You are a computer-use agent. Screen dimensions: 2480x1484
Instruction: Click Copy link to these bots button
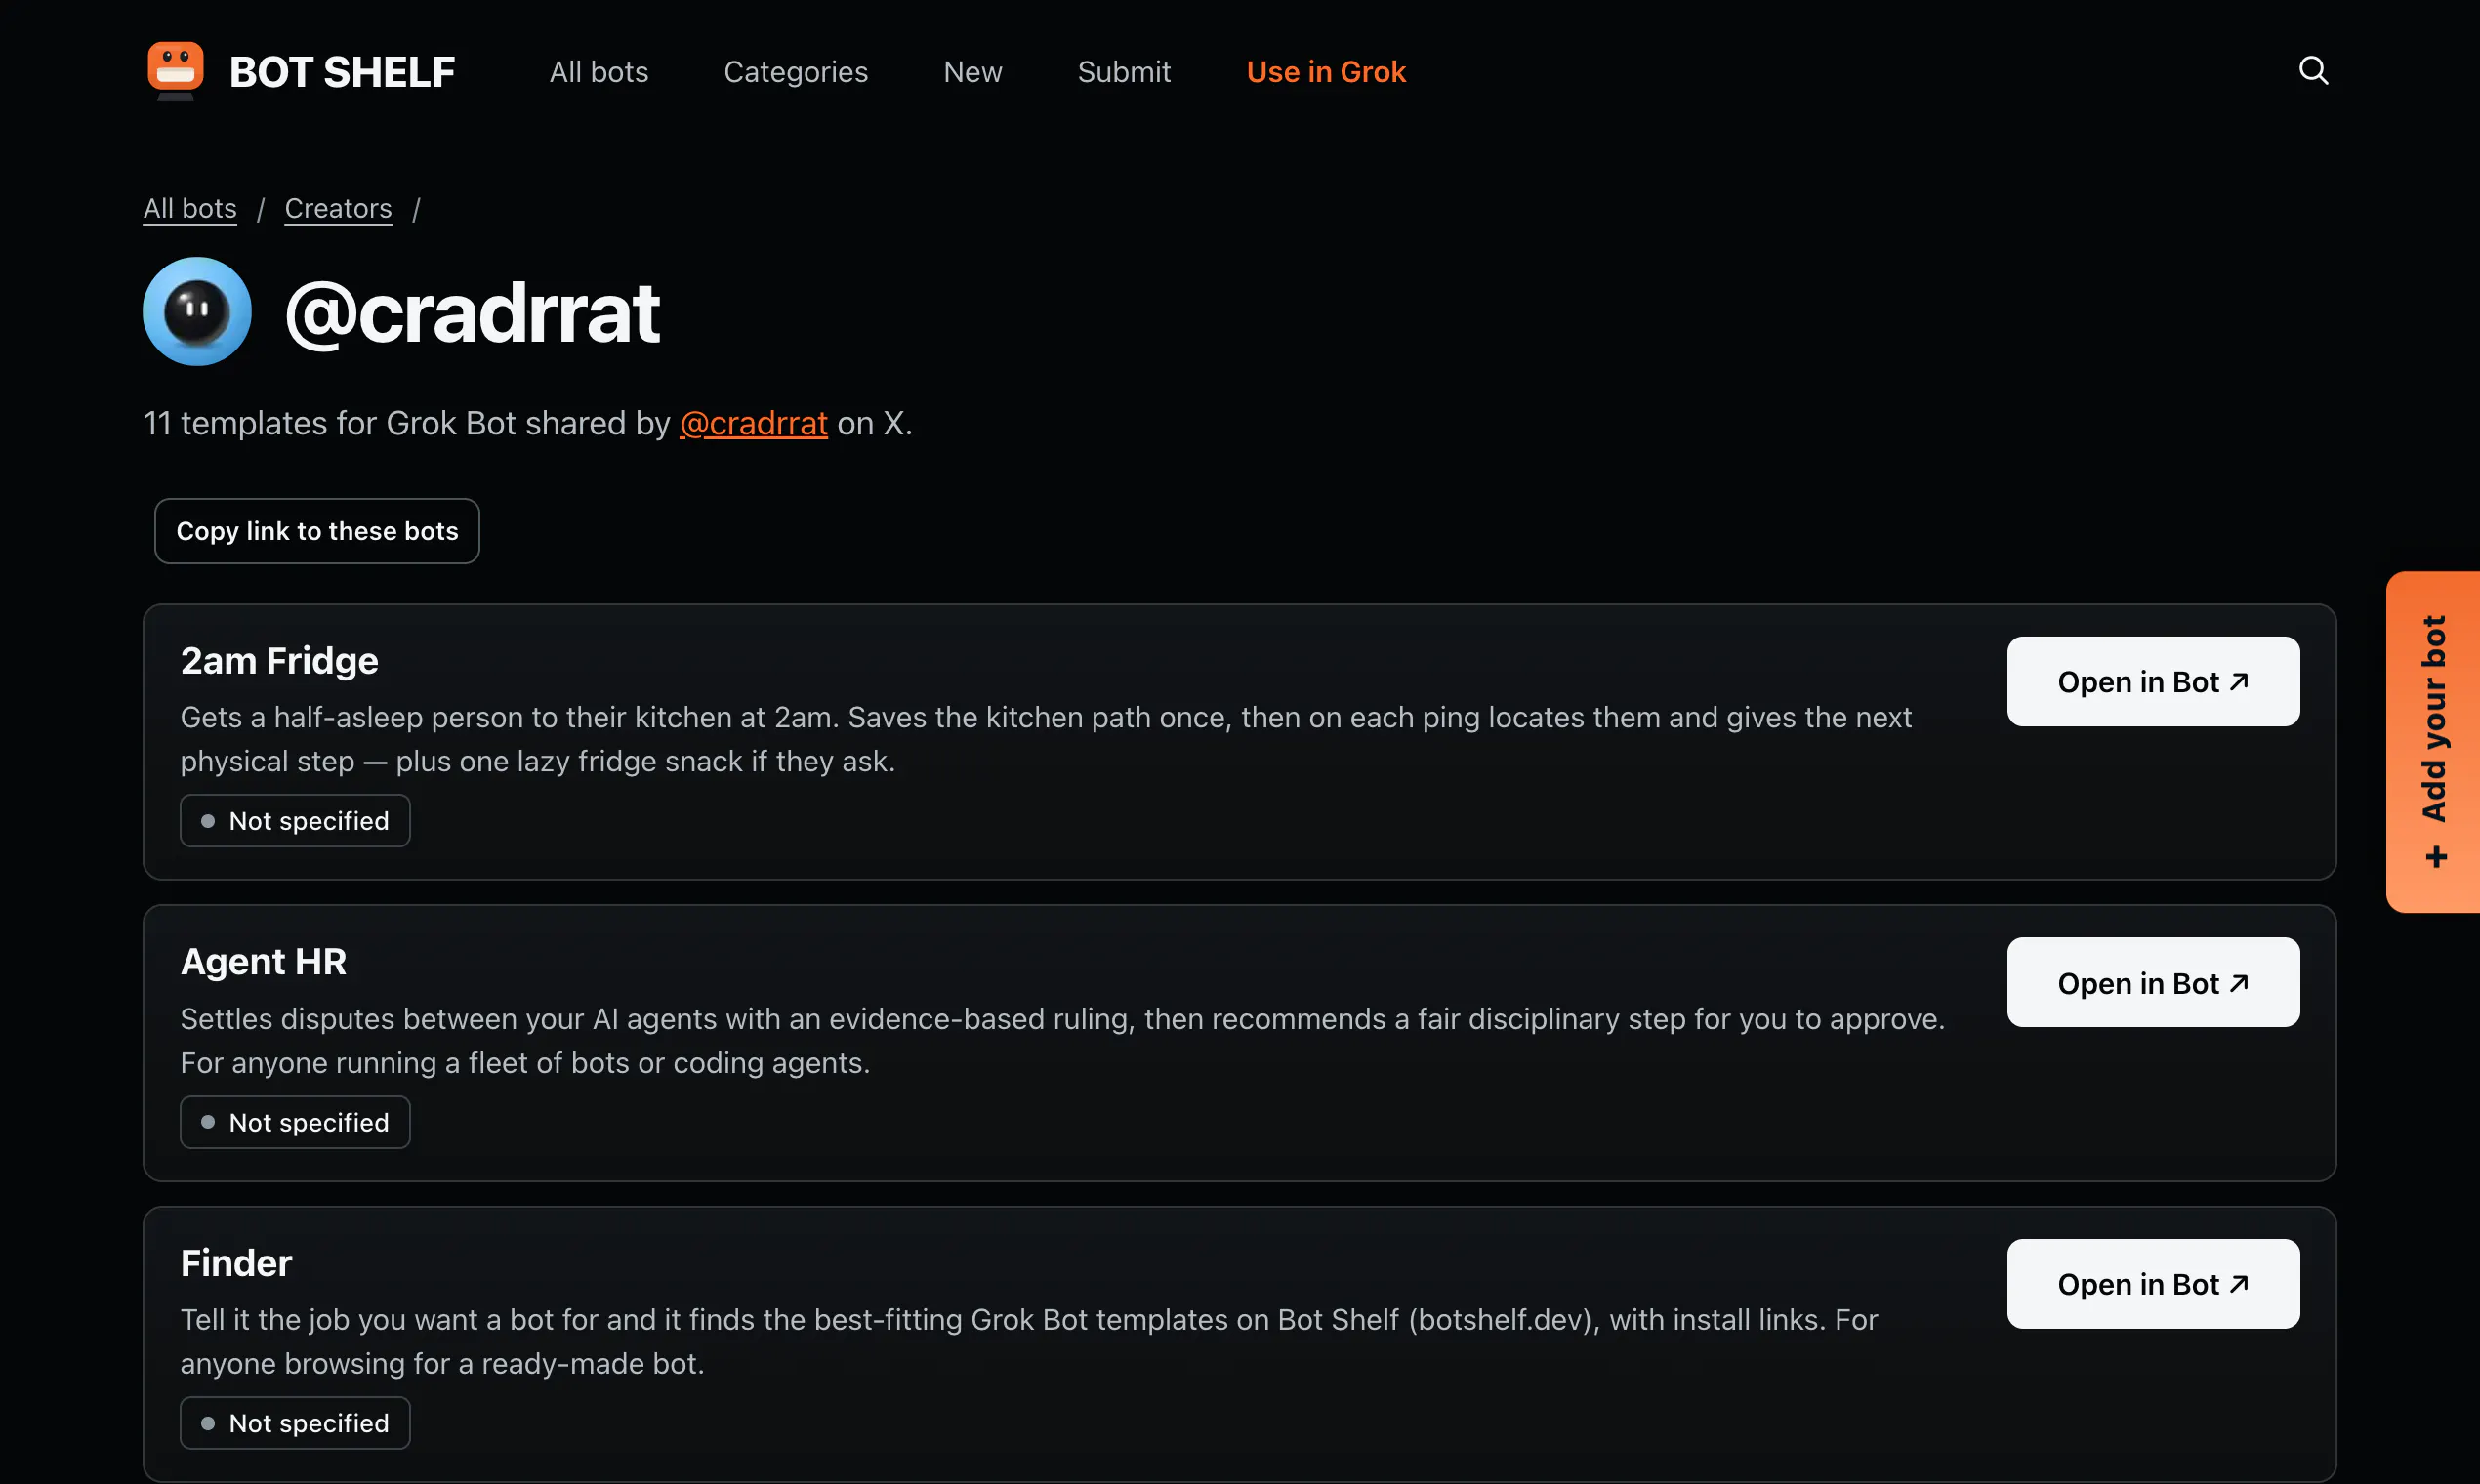pos(317,531)
